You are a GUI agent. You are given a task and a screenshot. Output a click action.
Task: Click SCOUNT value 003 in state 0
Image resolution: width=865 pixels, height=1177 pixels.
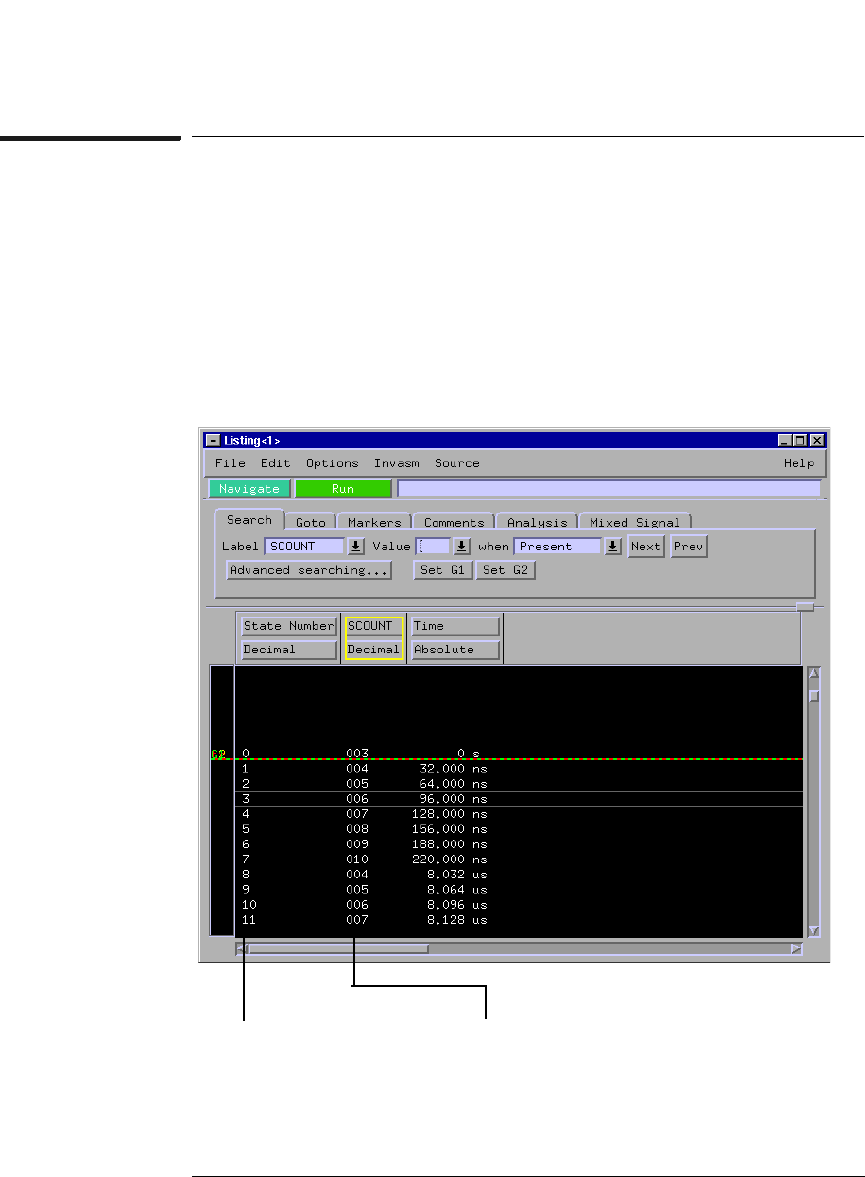pyautogui.click(x=357, y=753)
